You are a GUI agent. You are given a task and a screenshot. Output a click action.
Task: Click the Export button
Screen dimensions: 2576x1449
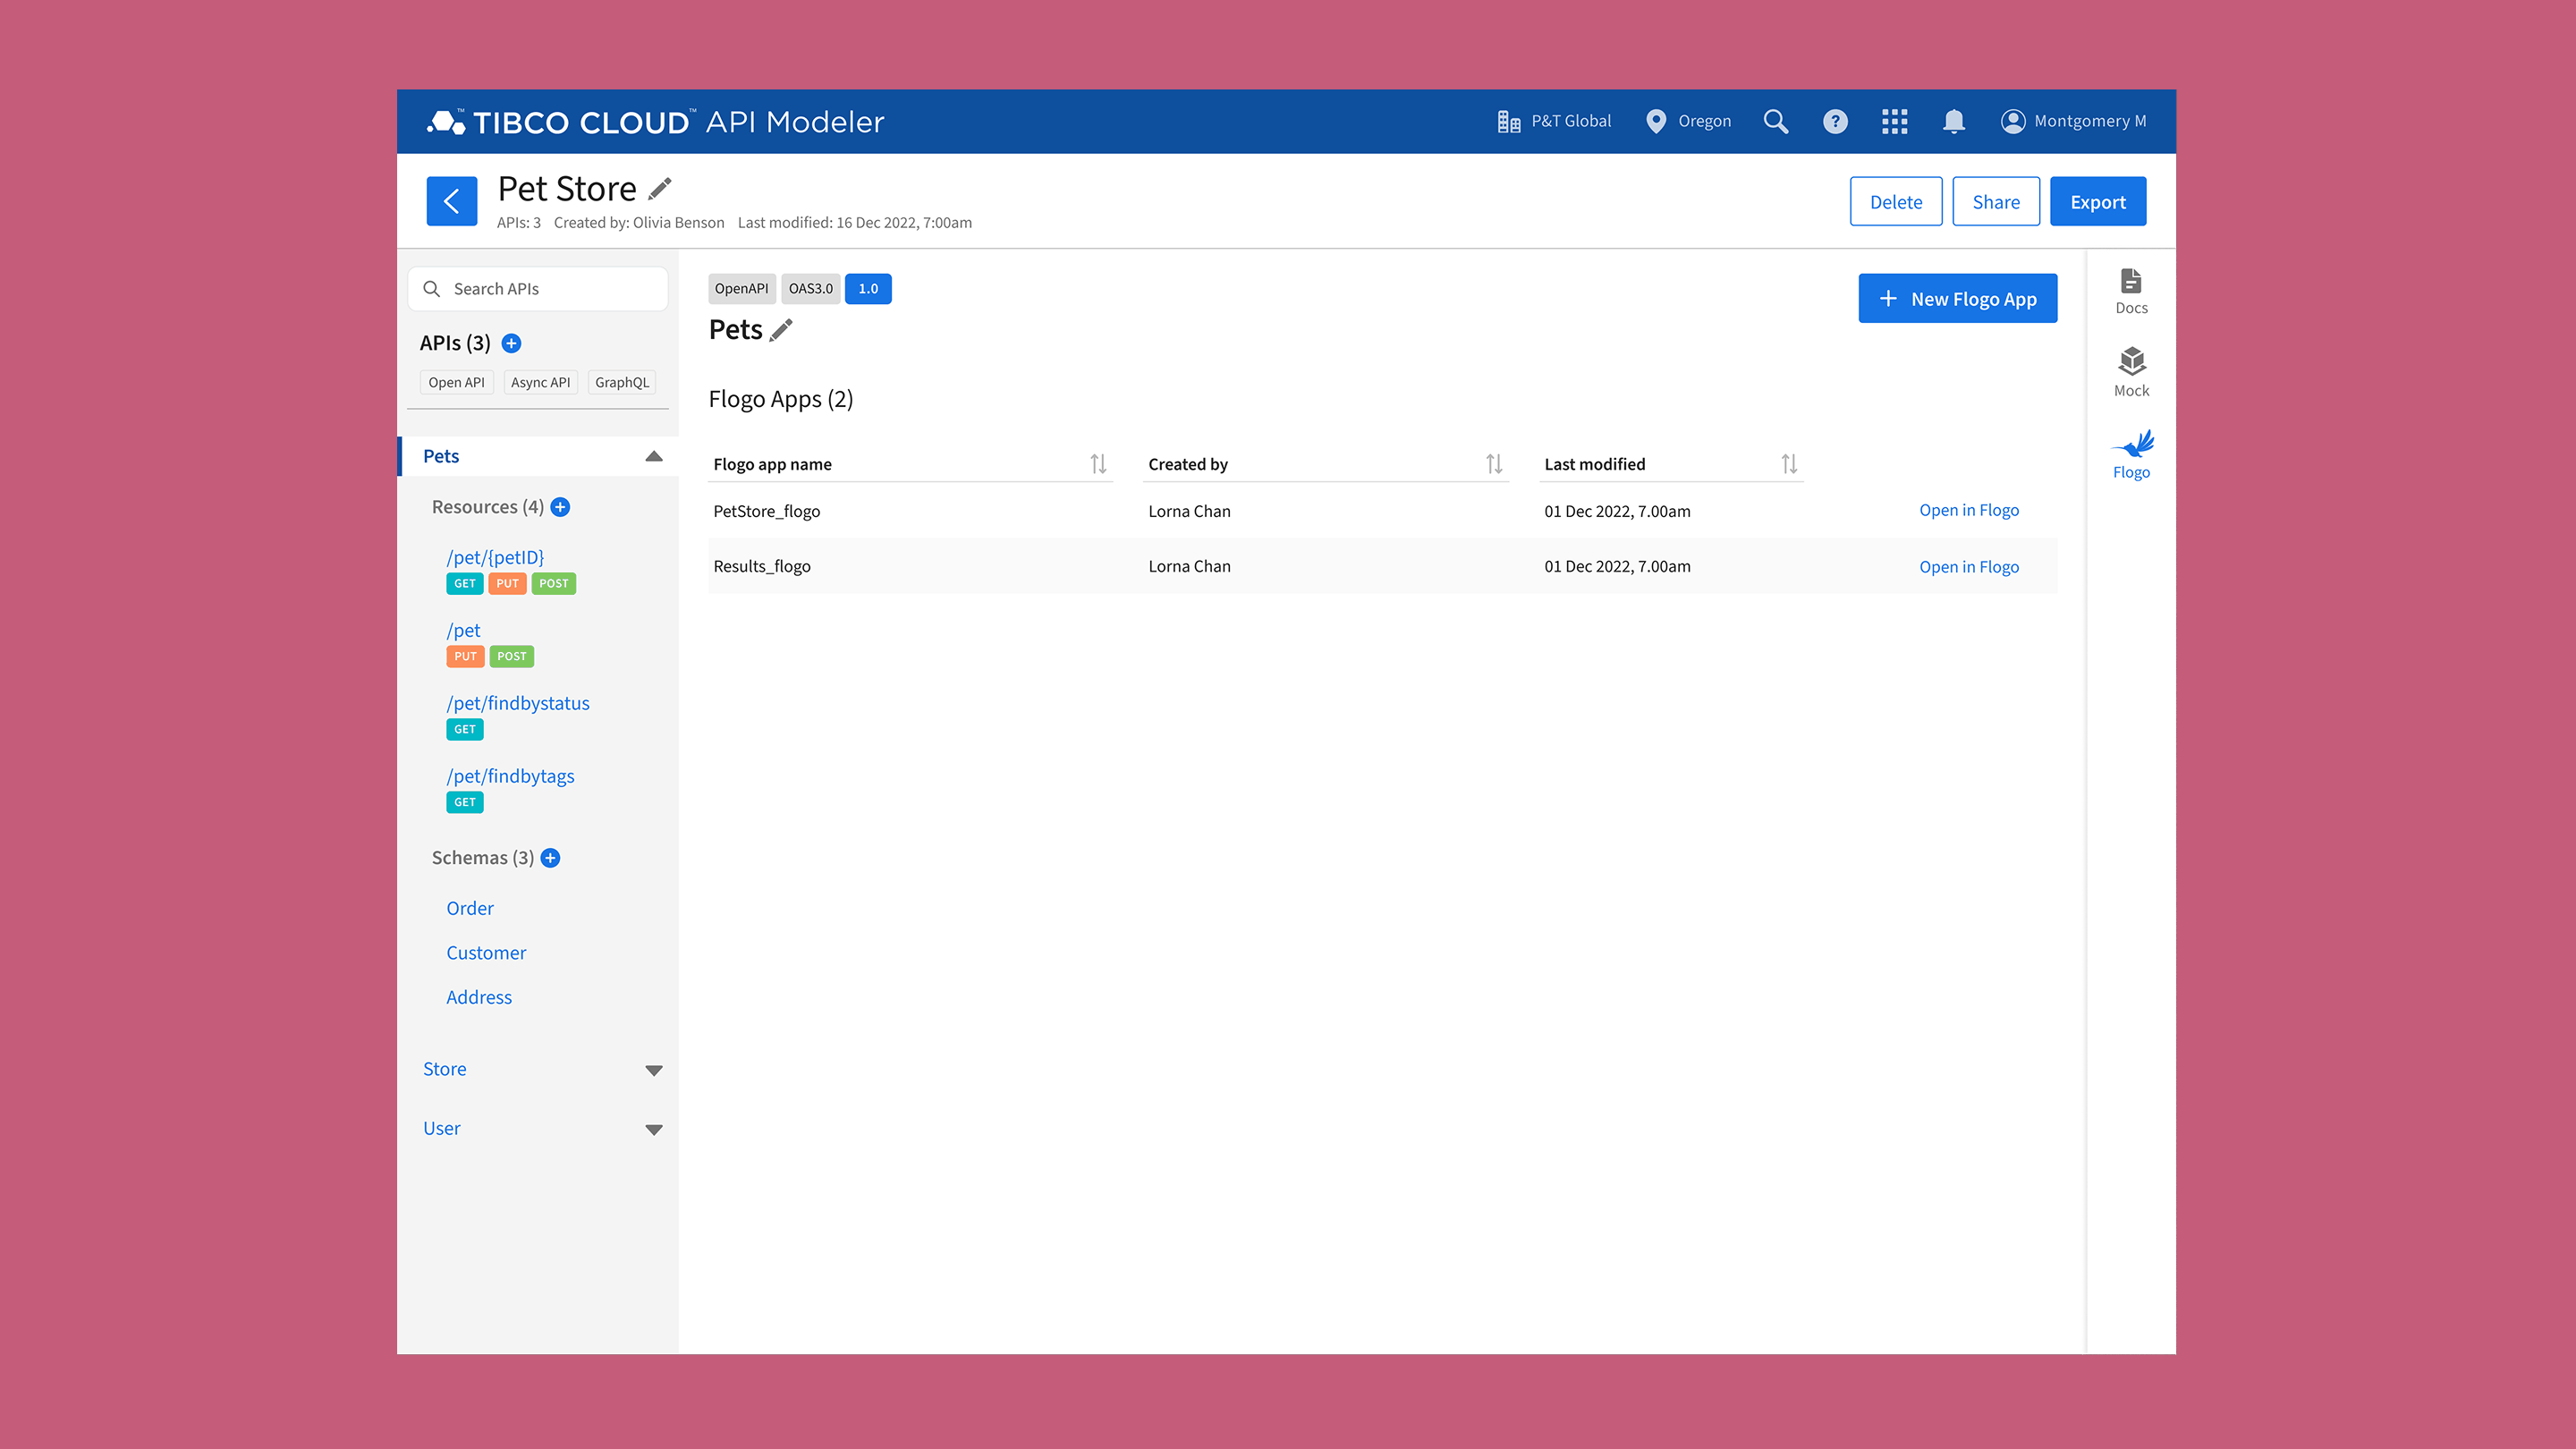click(x=2098, y=200)
